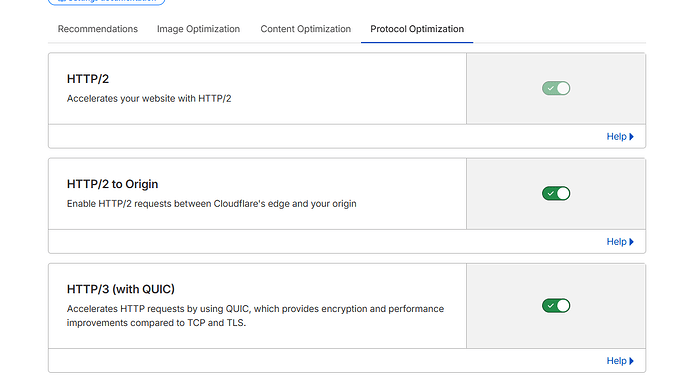This screenshot has width=689, height=378.
Task: Click the arrow icon beside HTTP/2 to Origin Help
Action: click(631, 242)
